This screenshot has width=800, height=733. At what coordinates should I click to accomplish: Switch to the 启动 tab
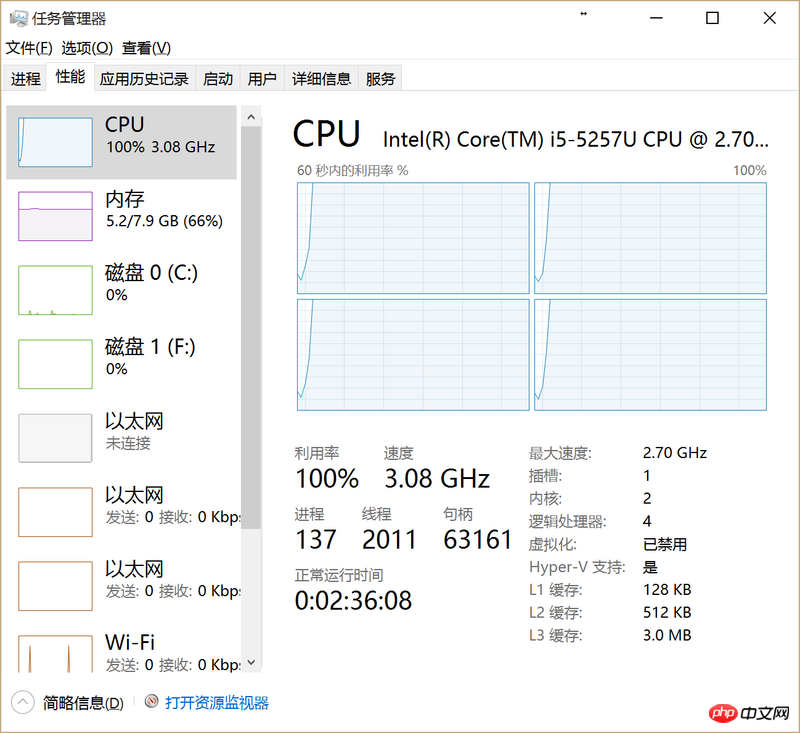point(218,79)
